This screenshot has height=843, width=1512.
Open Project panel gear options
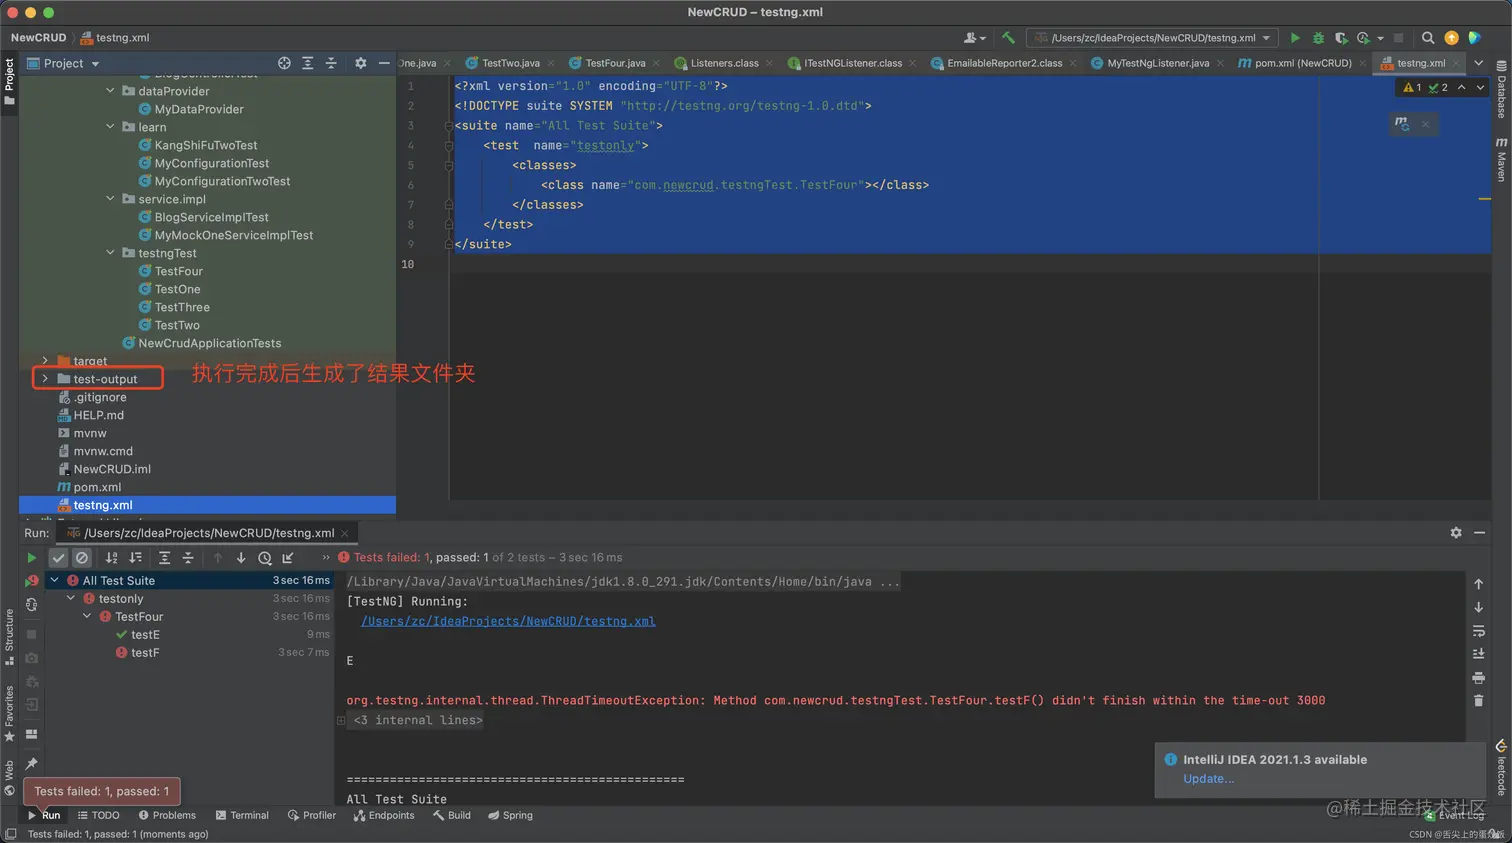coord(361,63)
